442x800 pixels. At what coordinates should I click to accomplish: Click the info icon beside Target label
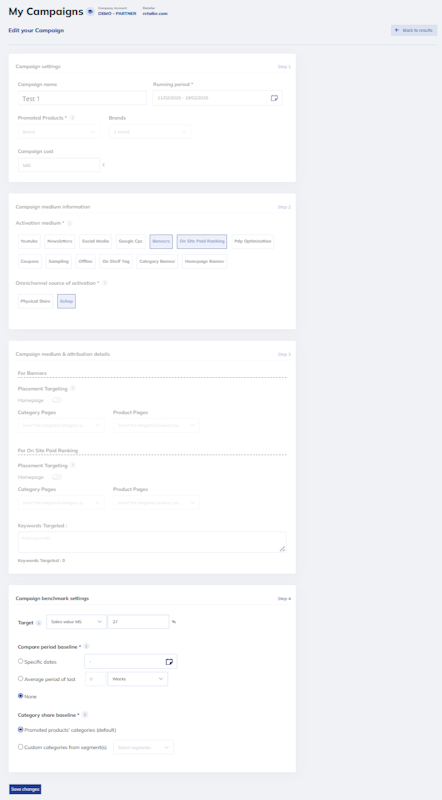point(39,622)
